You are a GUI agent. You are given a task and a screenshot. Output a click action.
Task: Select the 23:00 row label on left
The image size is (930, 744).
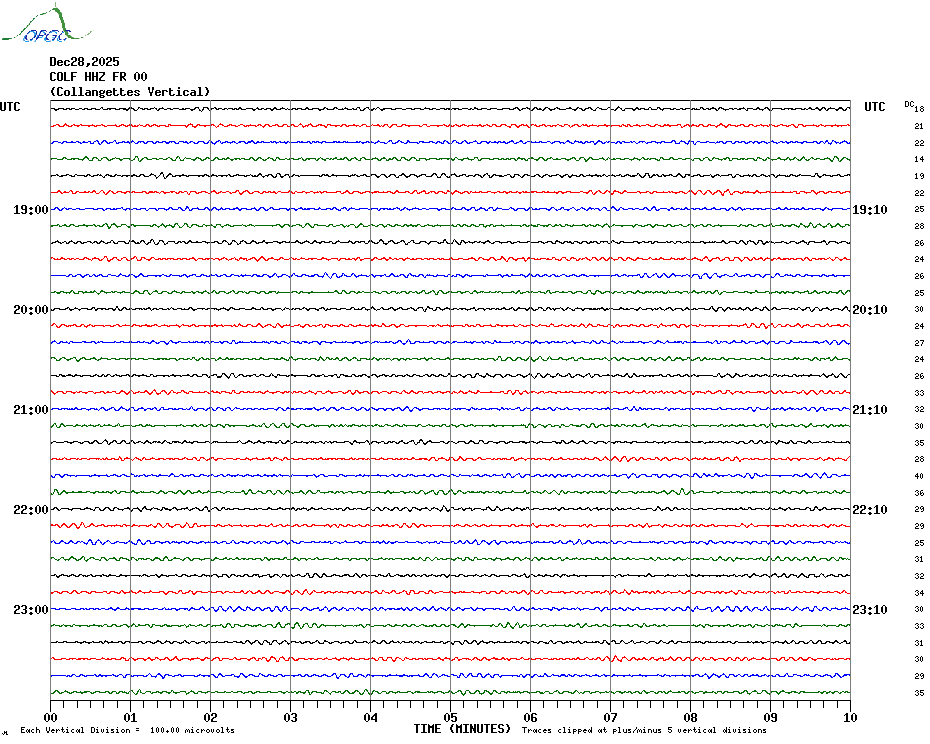click(30, 610)
